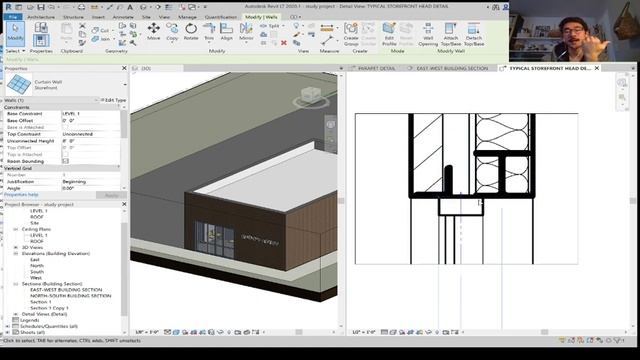The width and height of the screenshot is (640, 360).
Task: Click the Text (A) icon in quick access toolbar
Action: tap(130, 7)
